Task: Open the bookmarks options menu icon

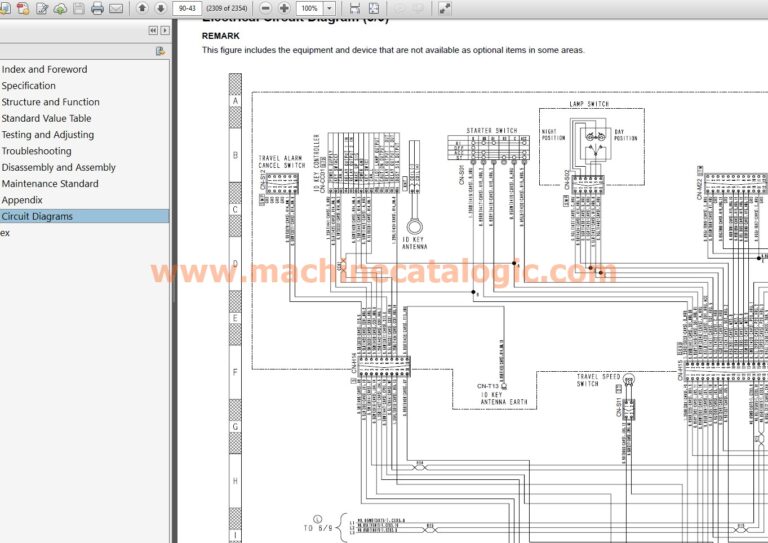Action: click(x=160, y=51)
